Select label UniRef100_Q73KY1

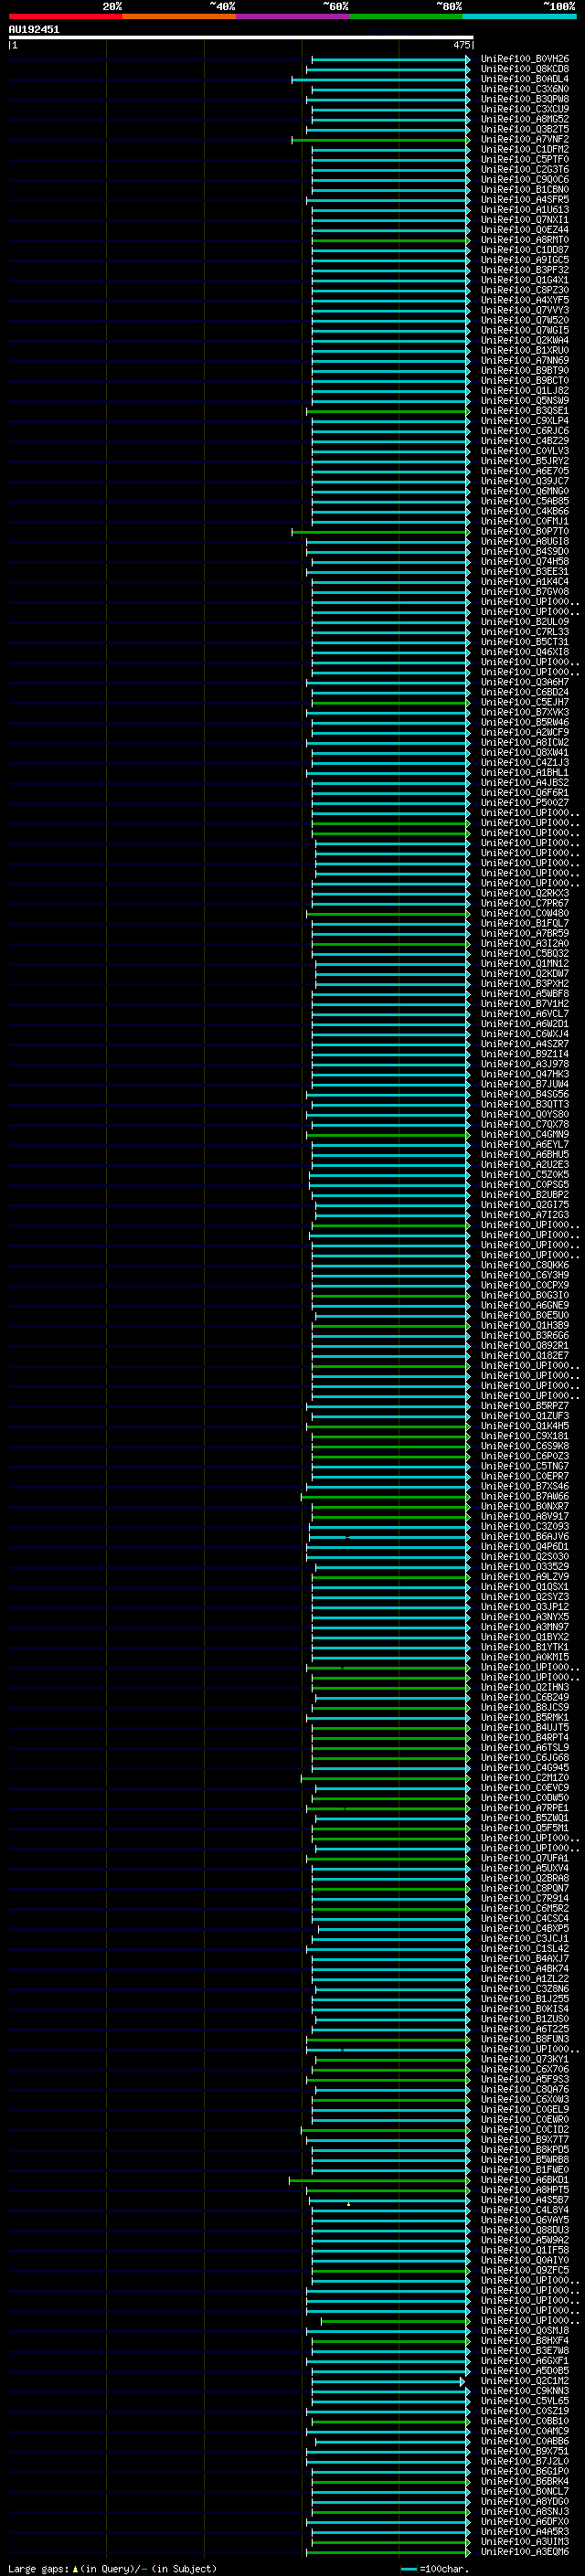pyautogui.click(x=525, y=2059)
